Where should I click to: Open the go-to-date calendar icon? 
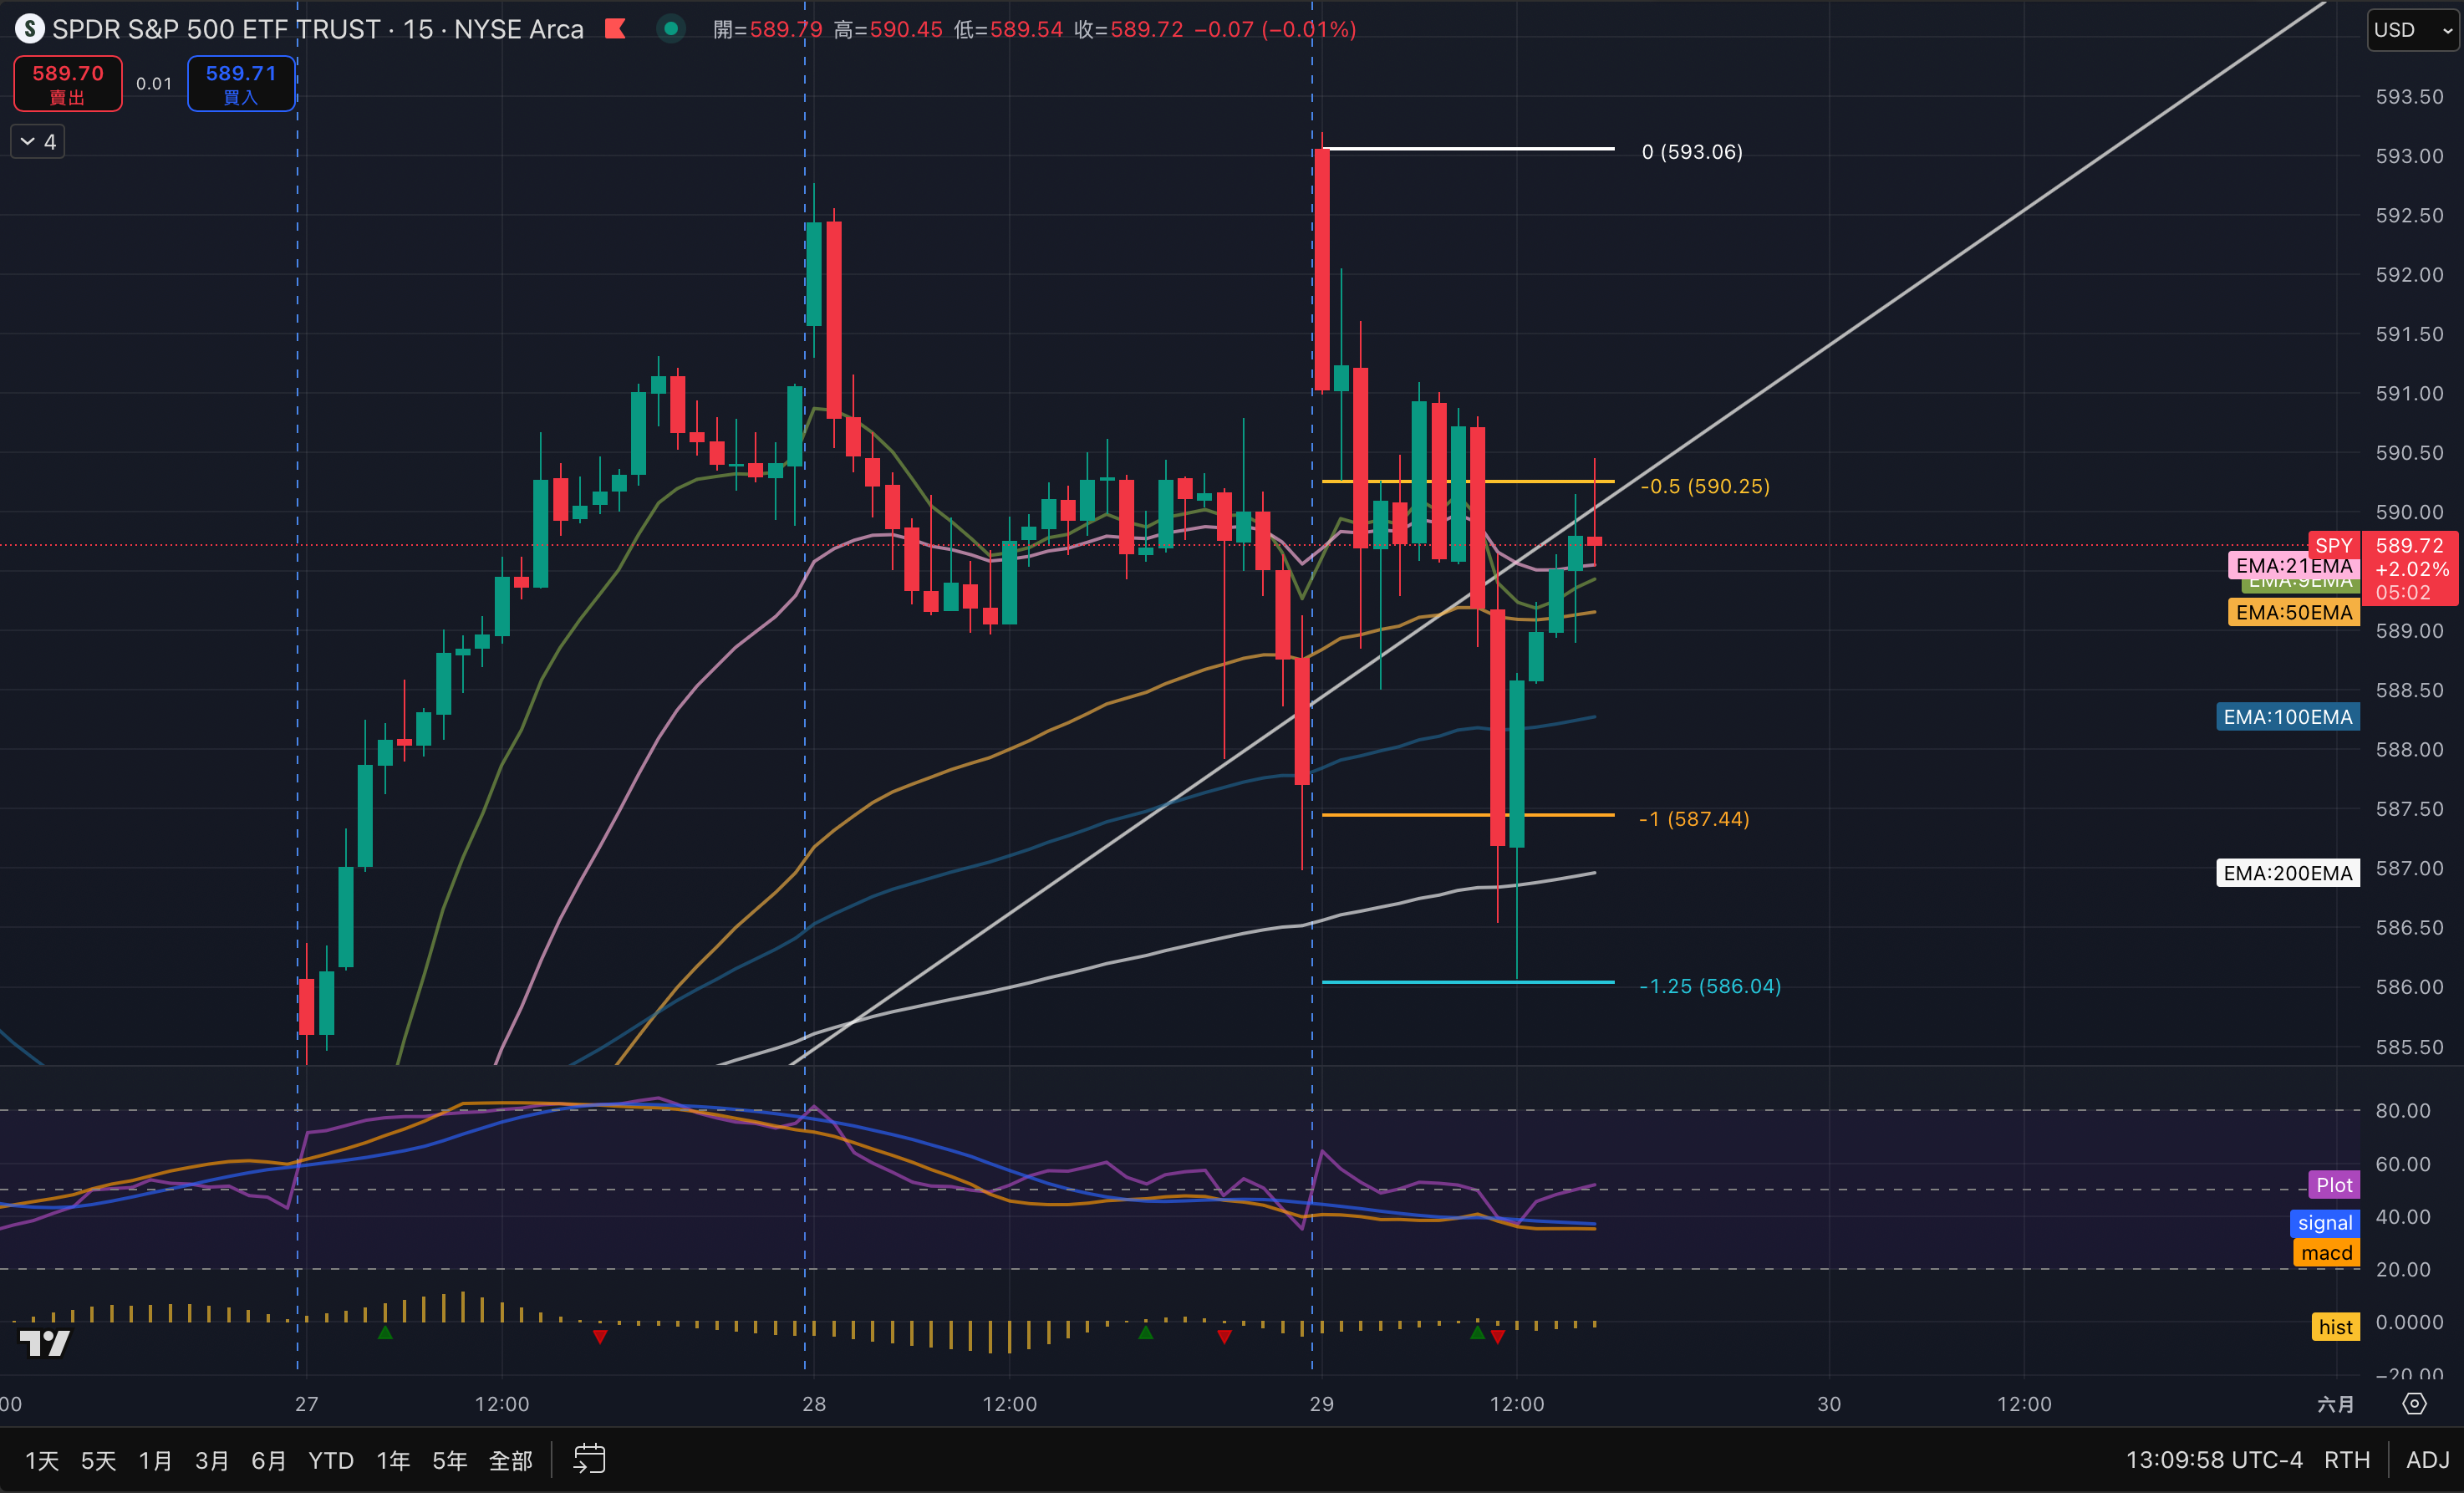(x=589, y=1459)
